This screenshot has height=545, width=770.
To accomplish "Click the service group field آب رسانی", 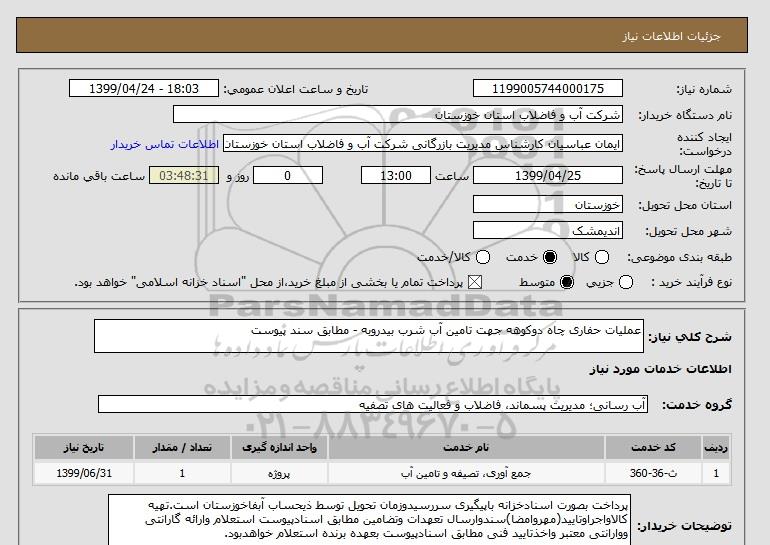I will [x=373, y=405].
